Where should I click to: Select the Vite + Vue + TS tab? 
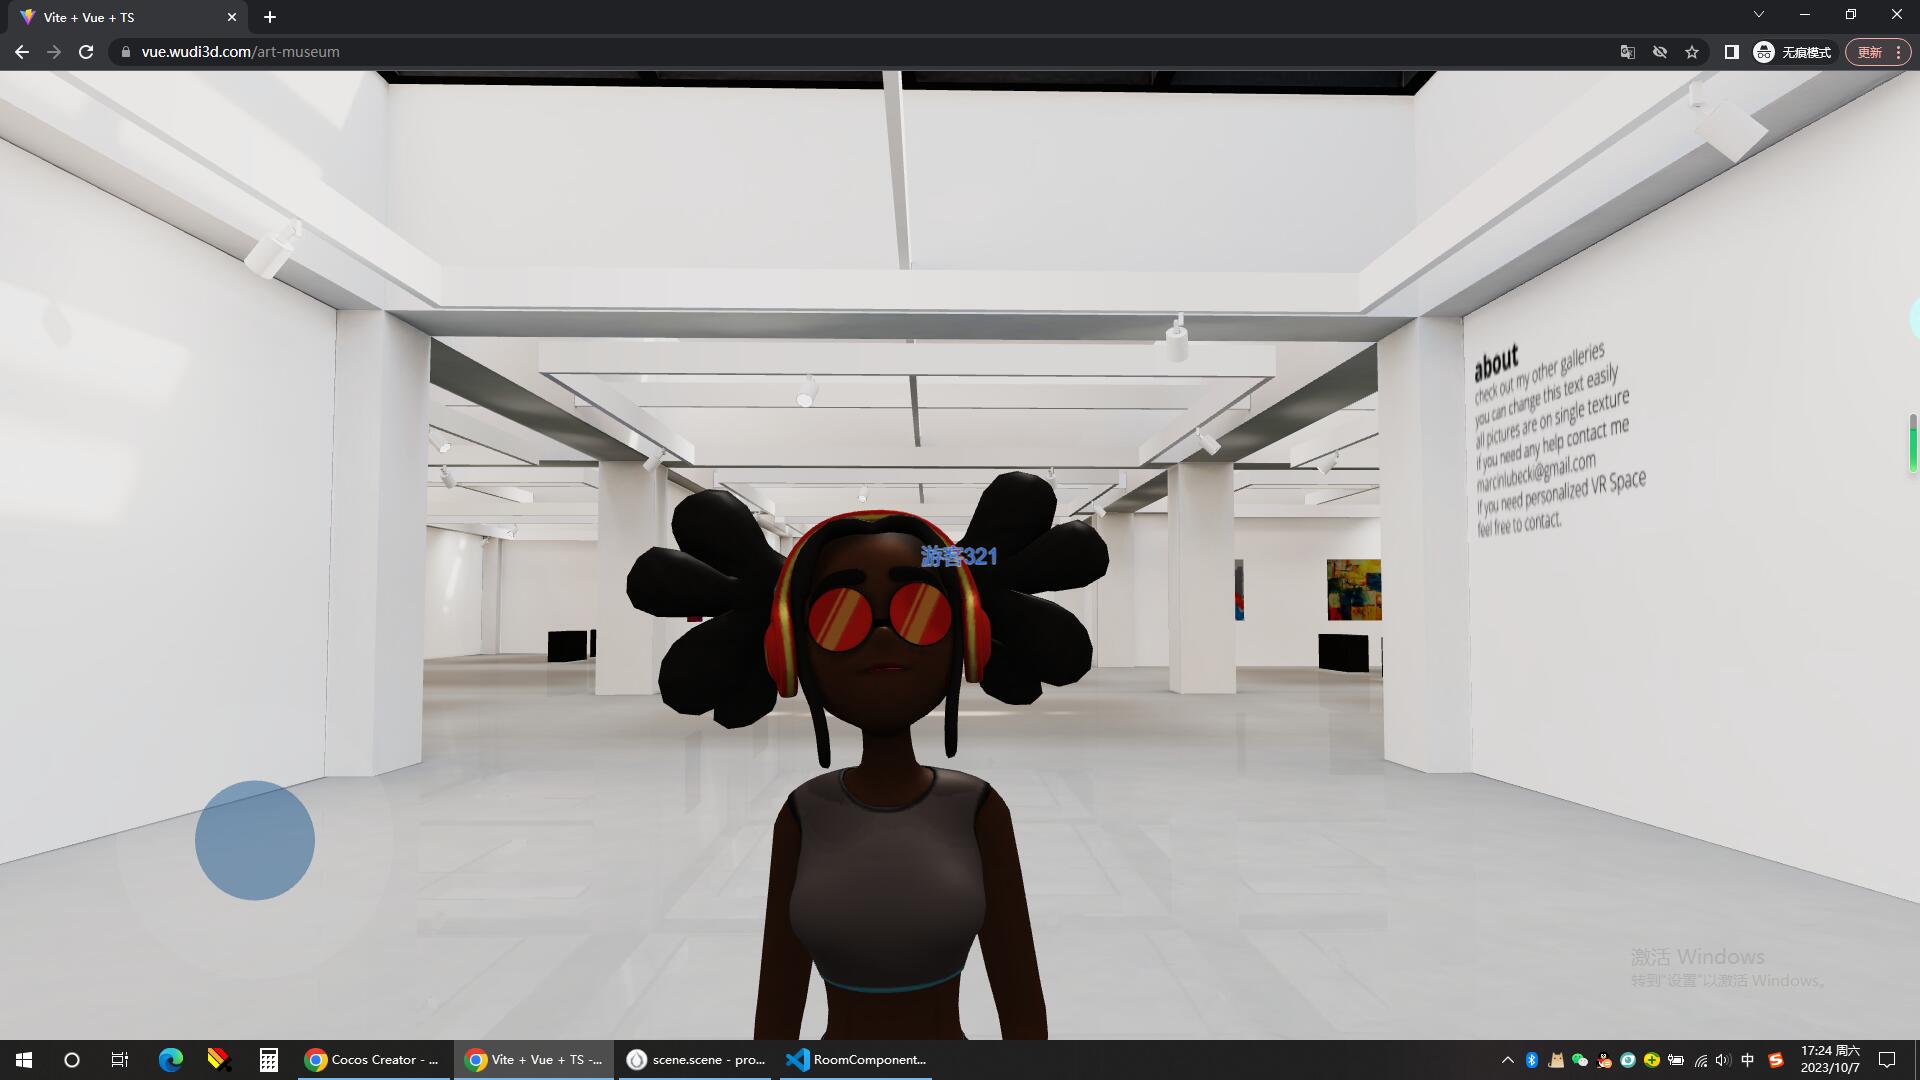click(x=120, y=17)
